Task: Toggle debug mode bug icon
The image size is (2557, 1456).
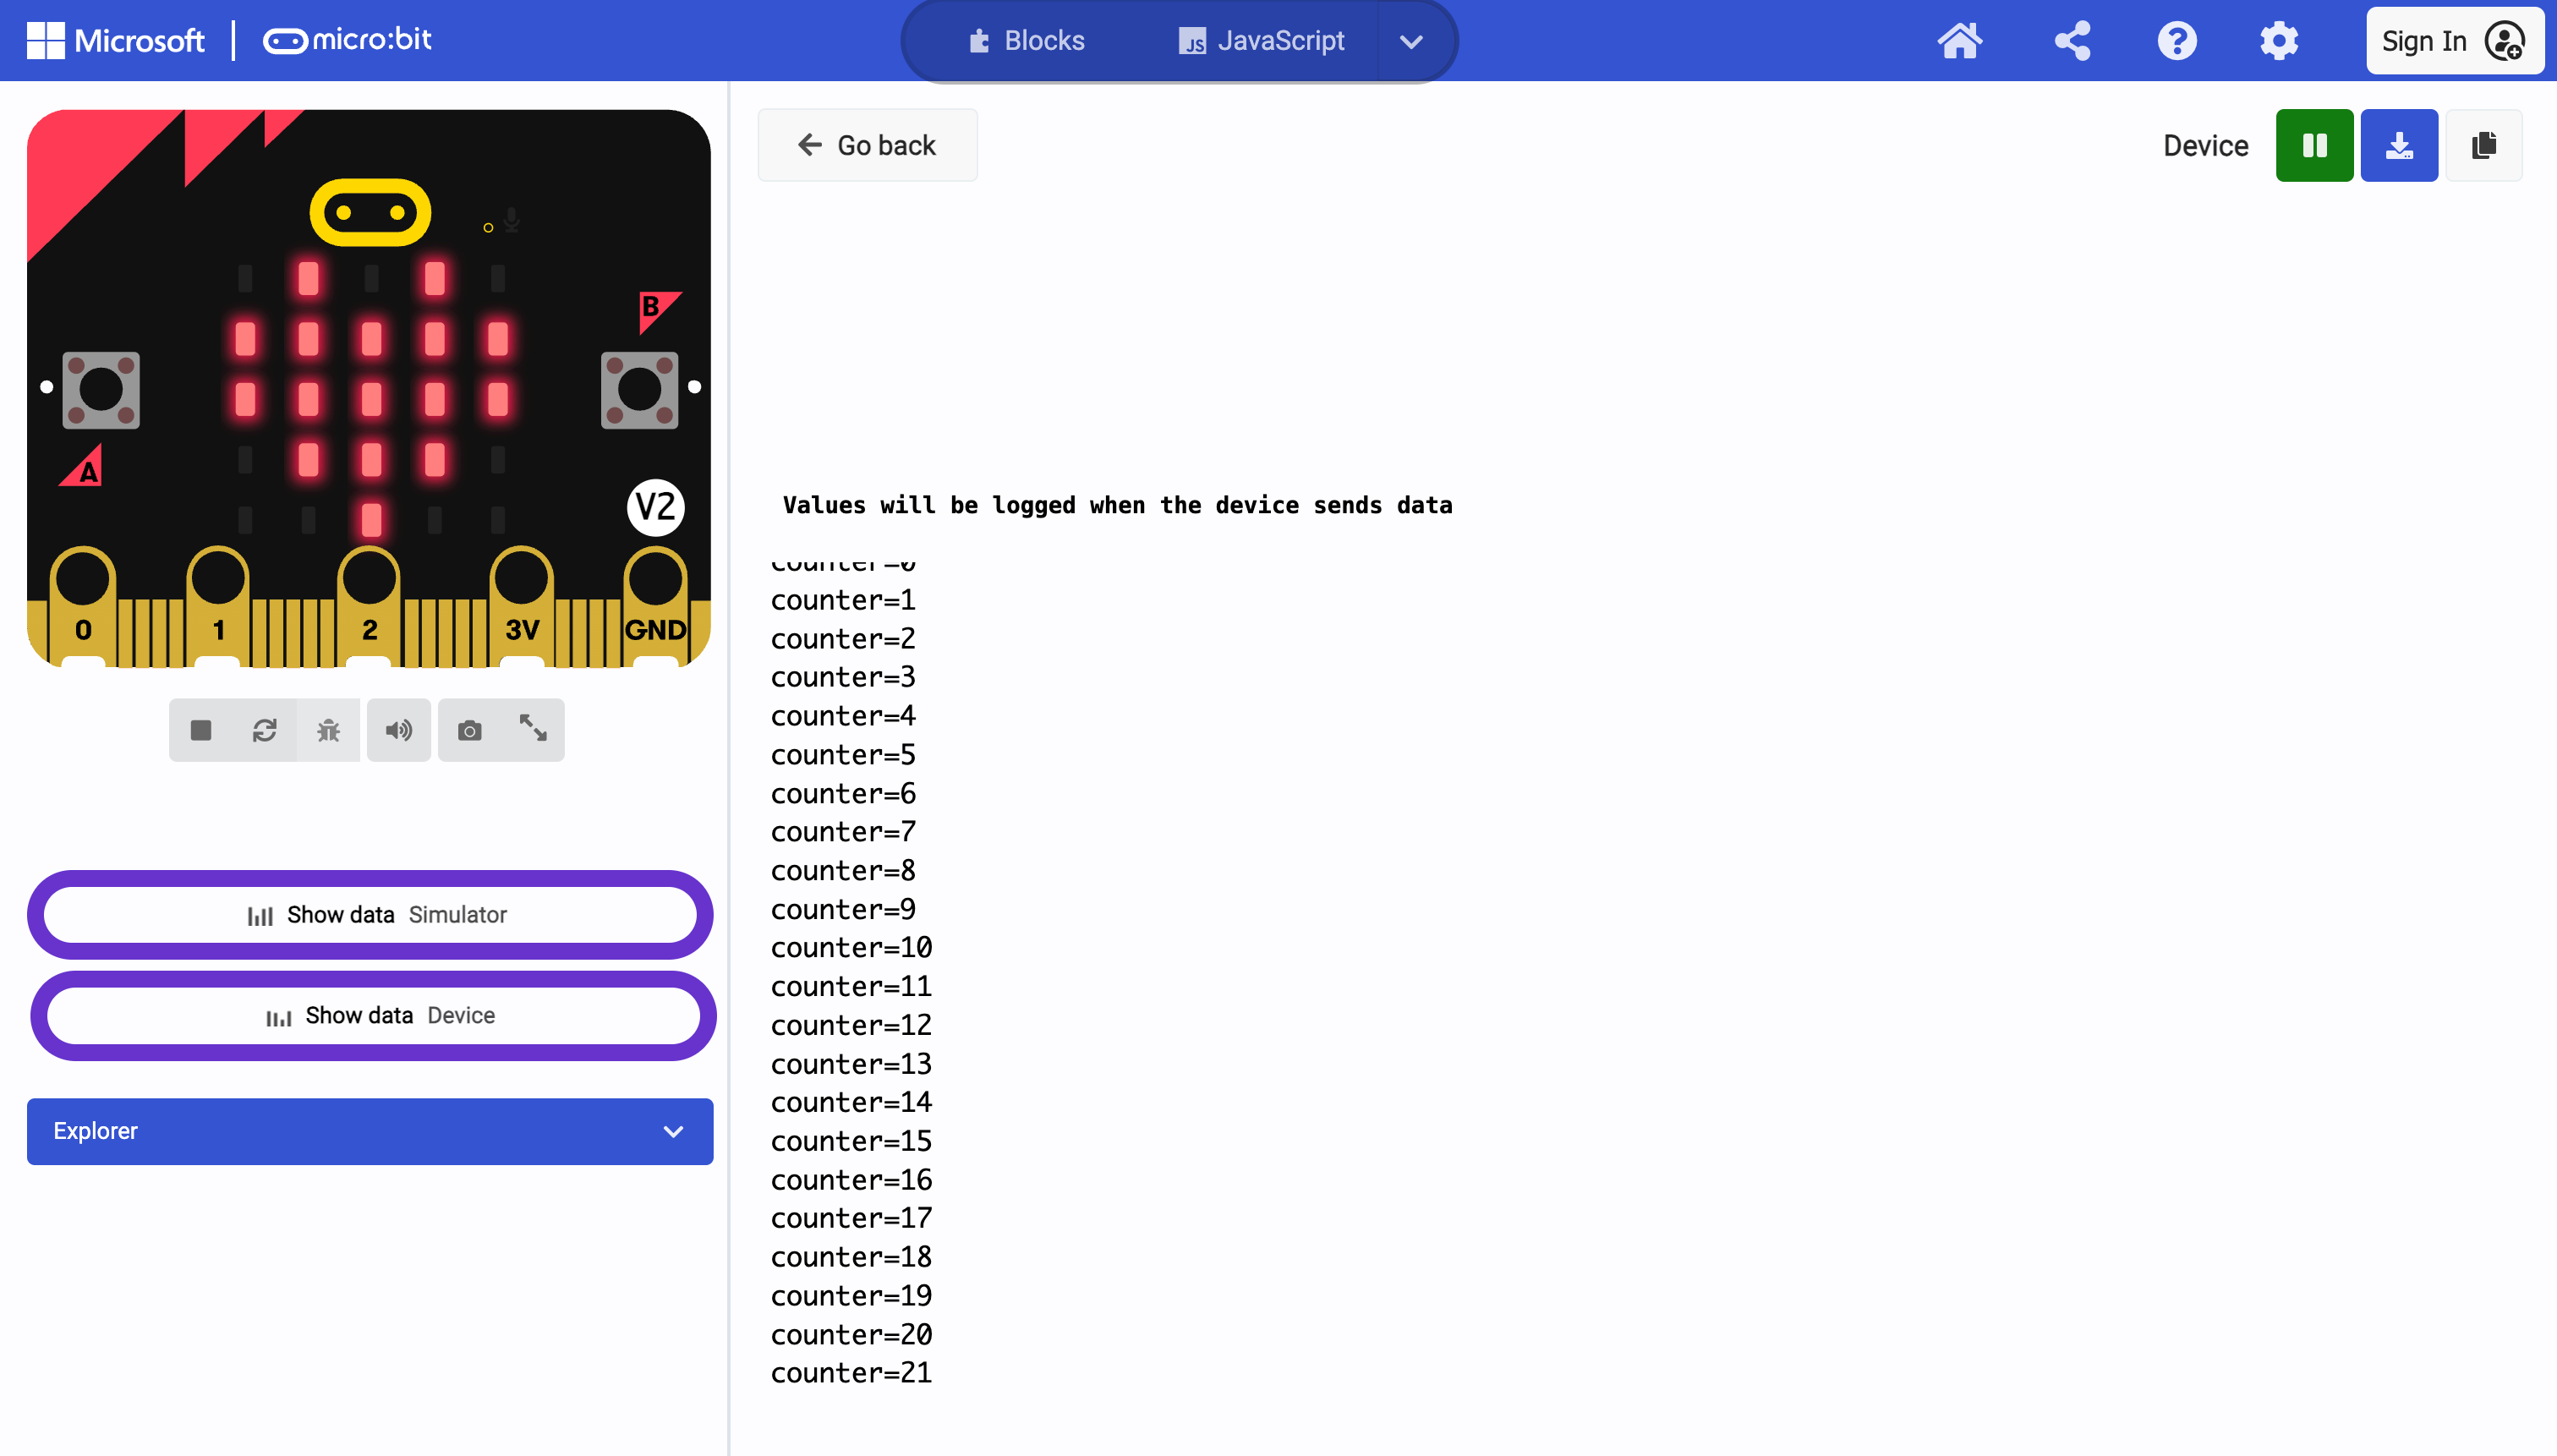Action: click(x=328, y=730)
